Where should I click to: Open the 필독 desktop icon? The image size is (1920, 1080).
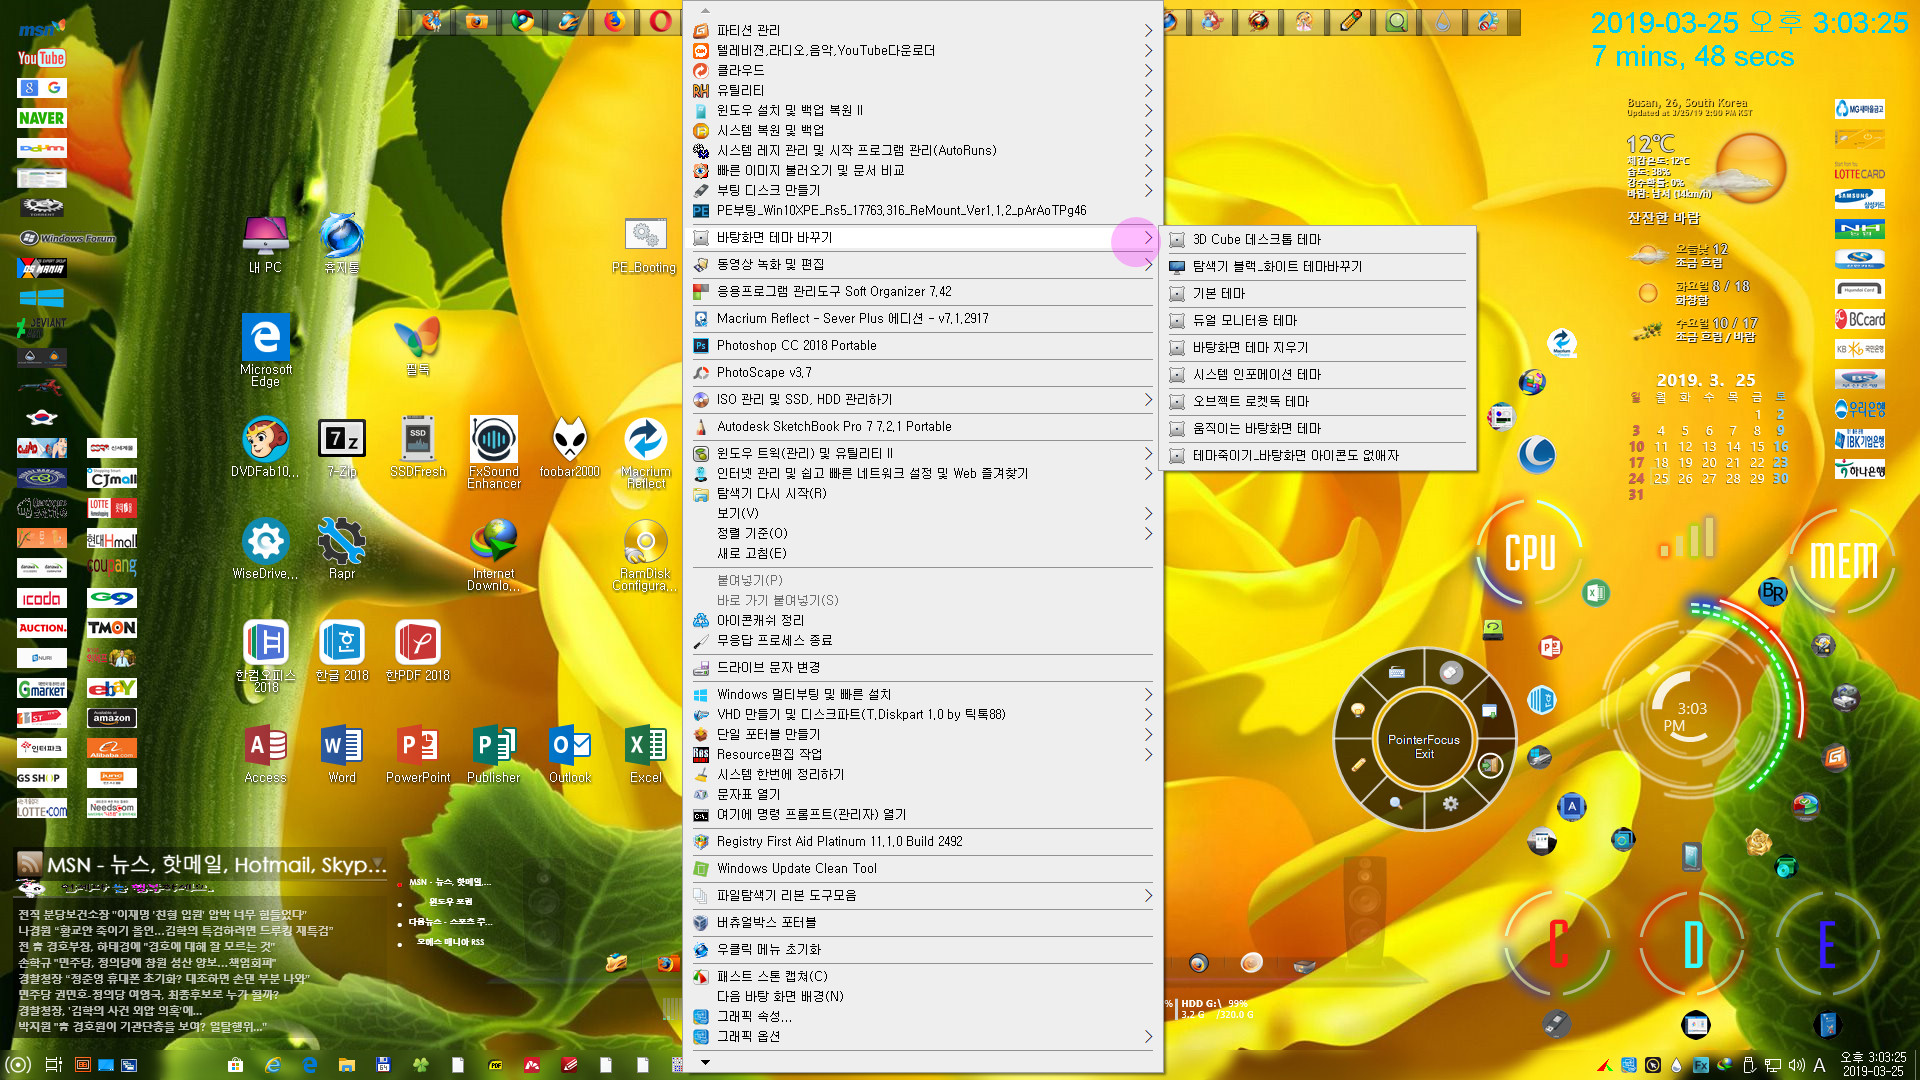(418, 345)
